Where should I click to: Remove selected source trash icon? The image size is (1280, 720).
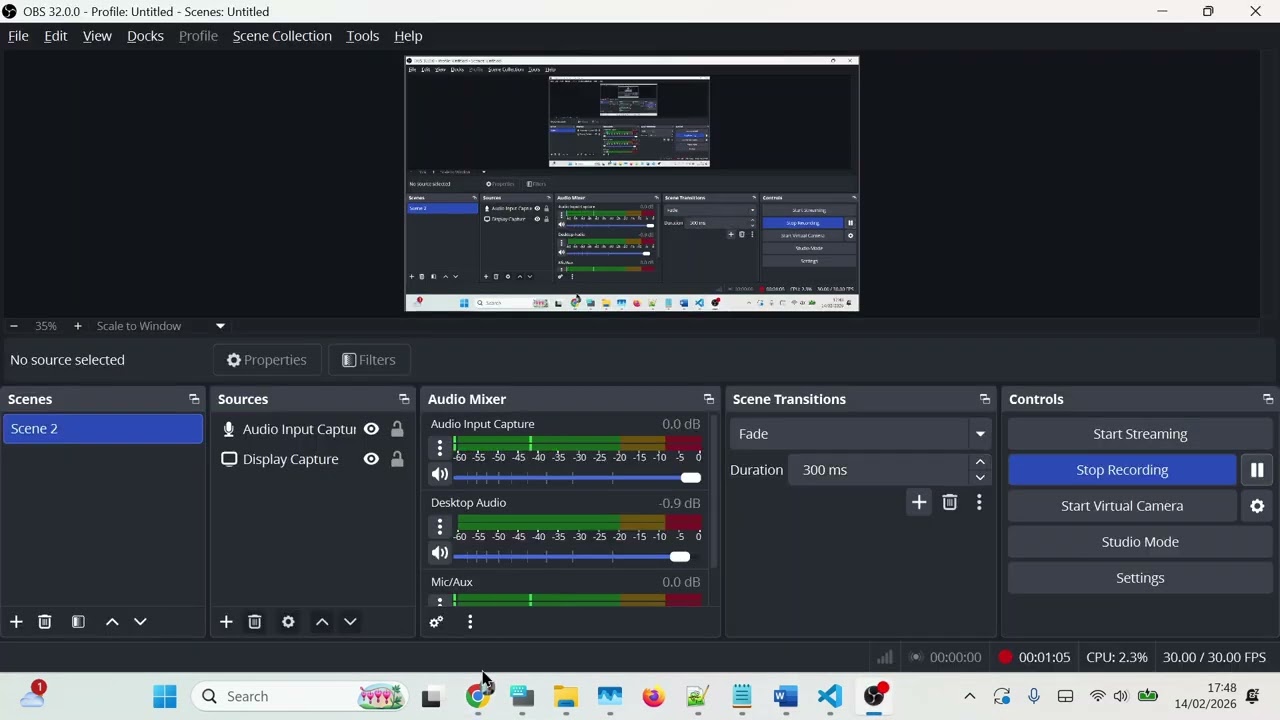tap(255, 622)
